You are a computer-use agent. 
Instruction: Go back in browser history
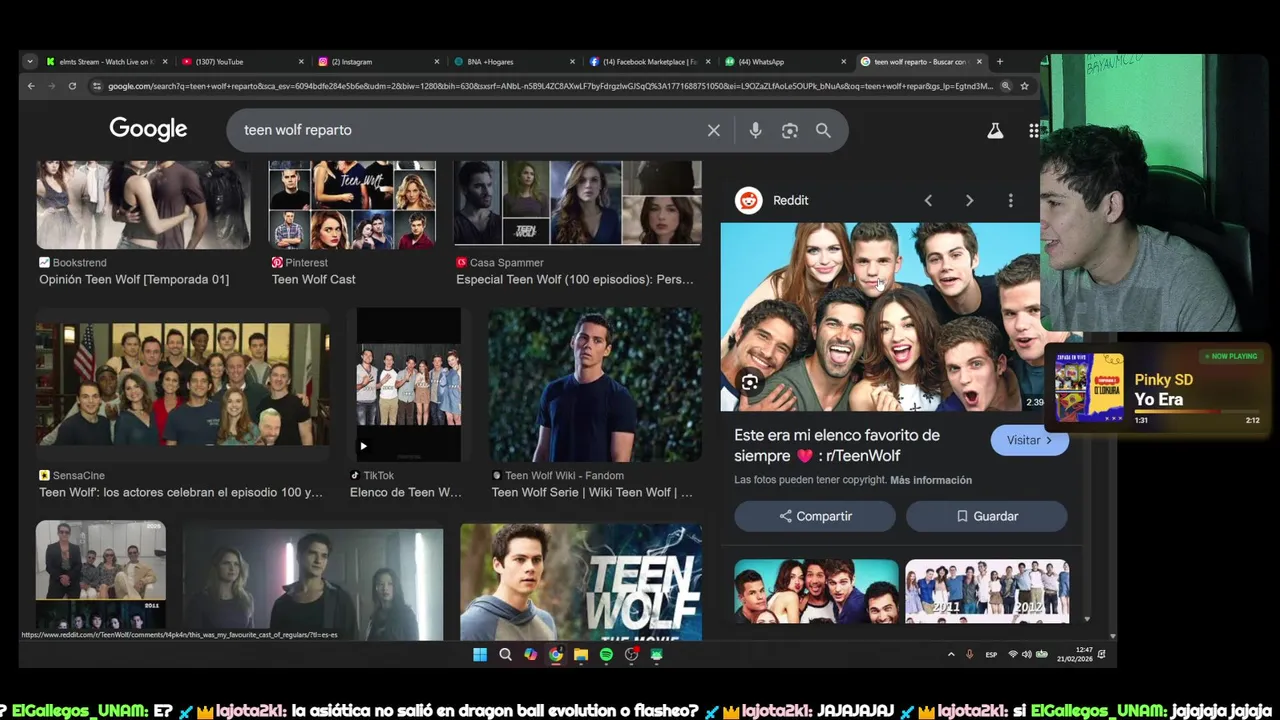pyautogui.click(x=31, y=86)
